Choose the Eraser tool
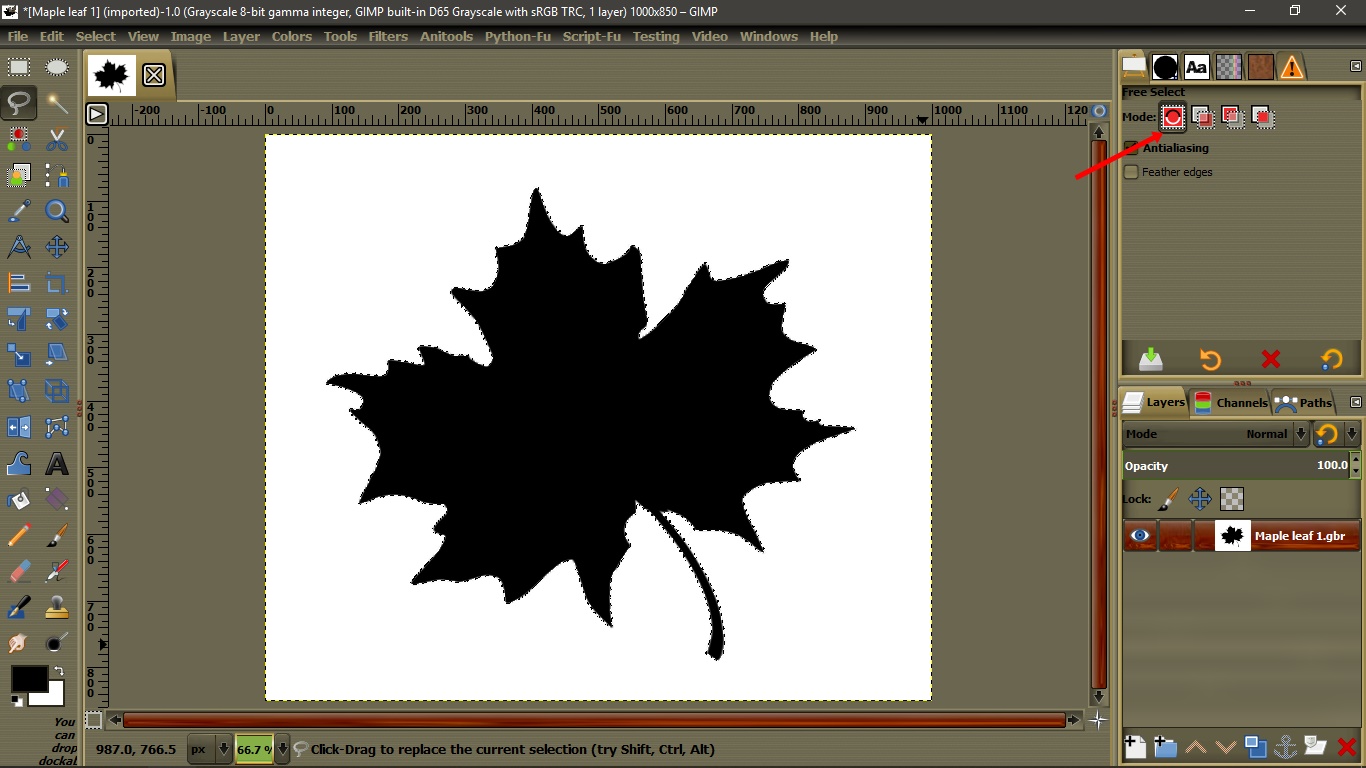 [19, 571]
